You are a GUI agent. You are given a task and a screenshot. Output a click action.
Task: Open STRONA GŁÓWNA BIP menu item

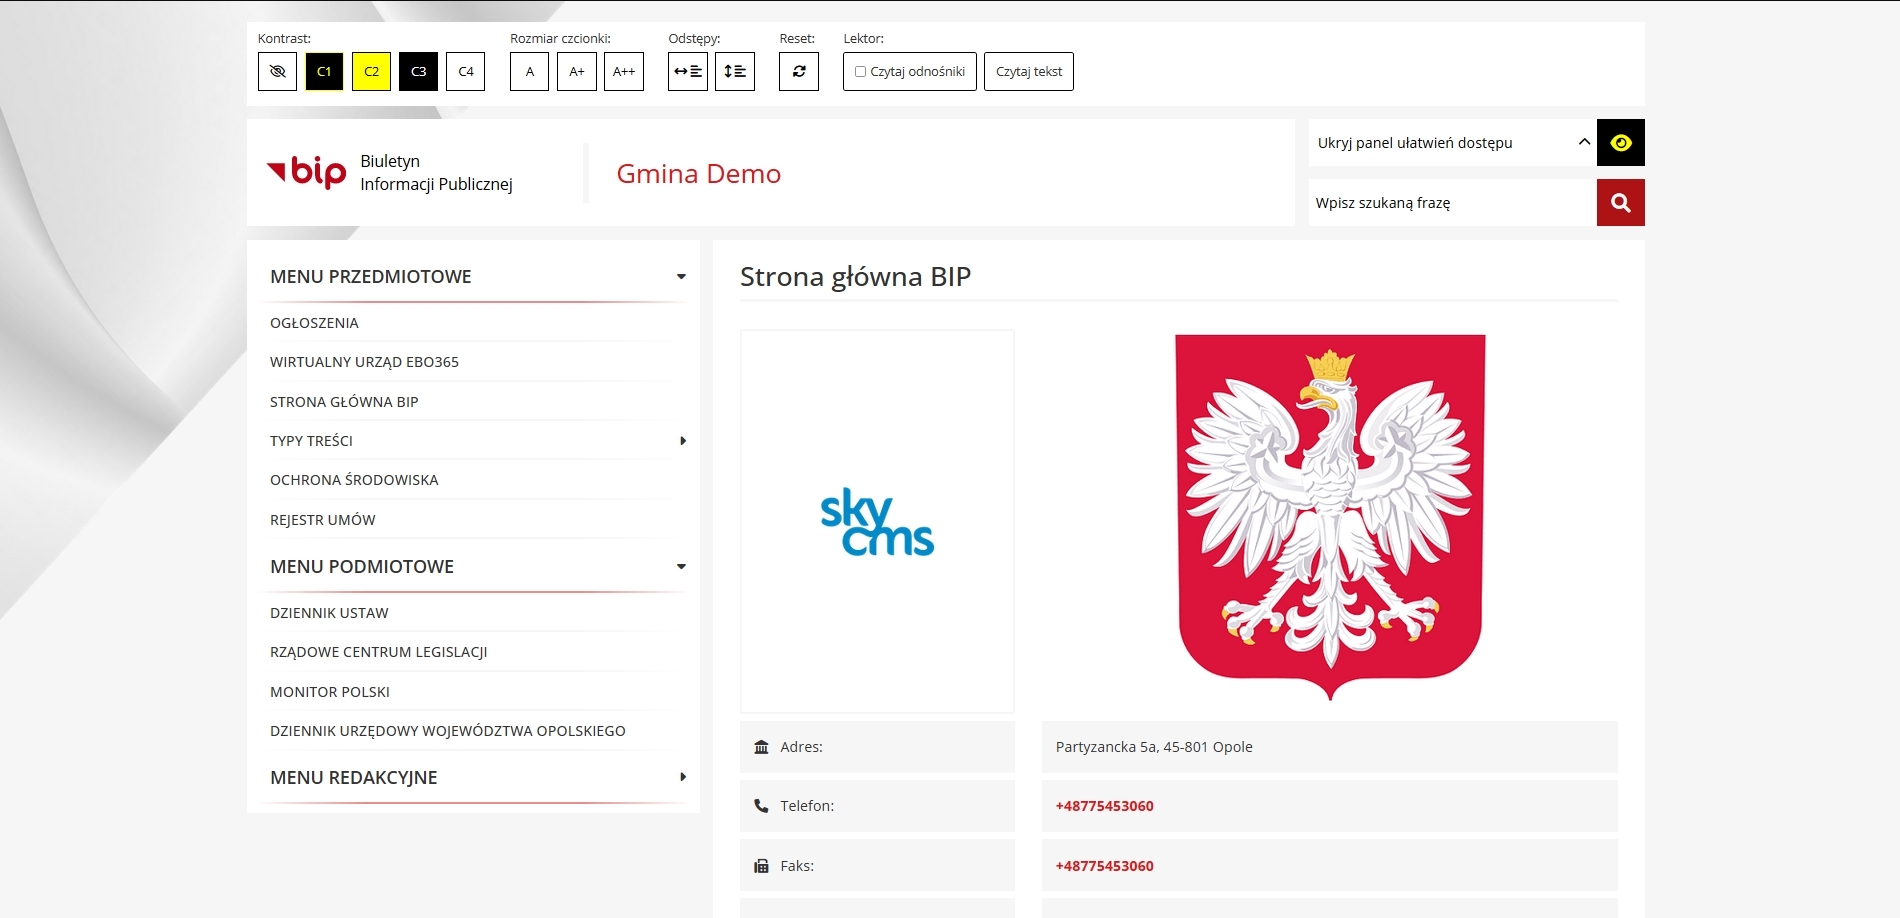click(344, 402)
